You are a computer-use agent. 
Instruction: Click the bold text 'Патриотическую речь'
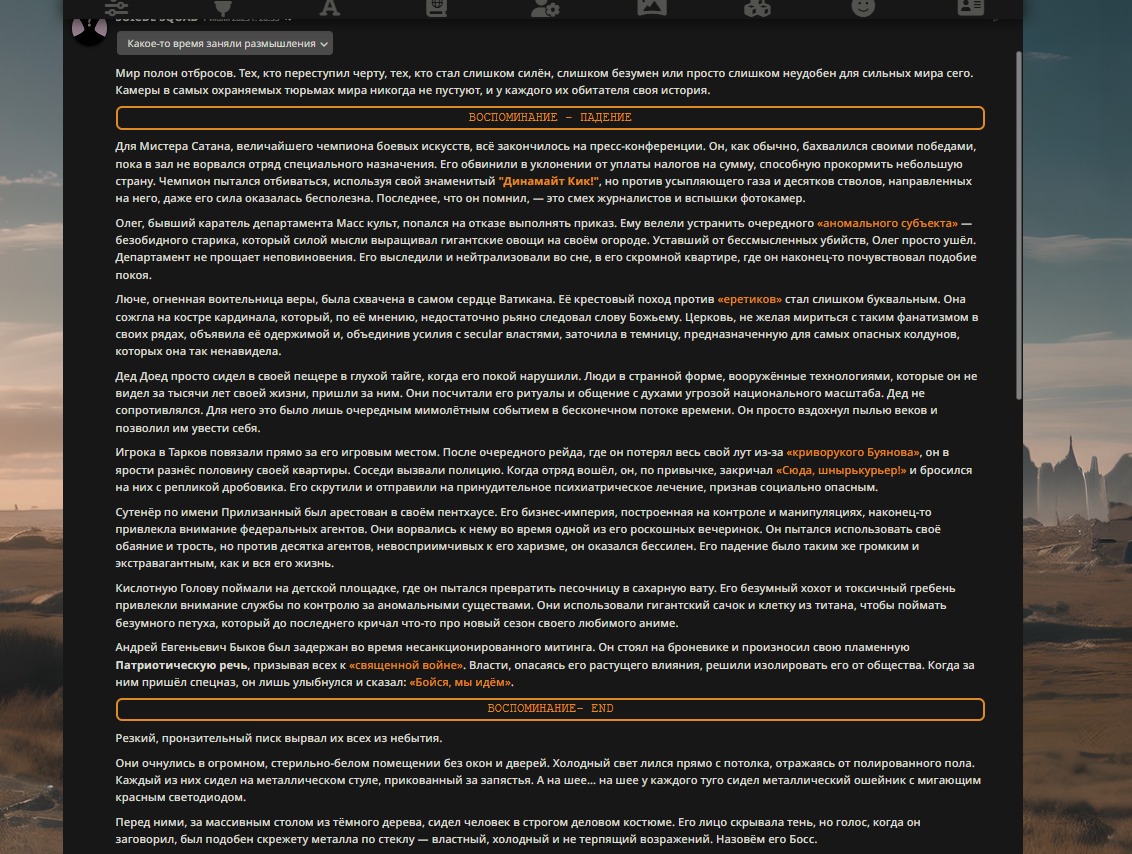coord(181,665)
